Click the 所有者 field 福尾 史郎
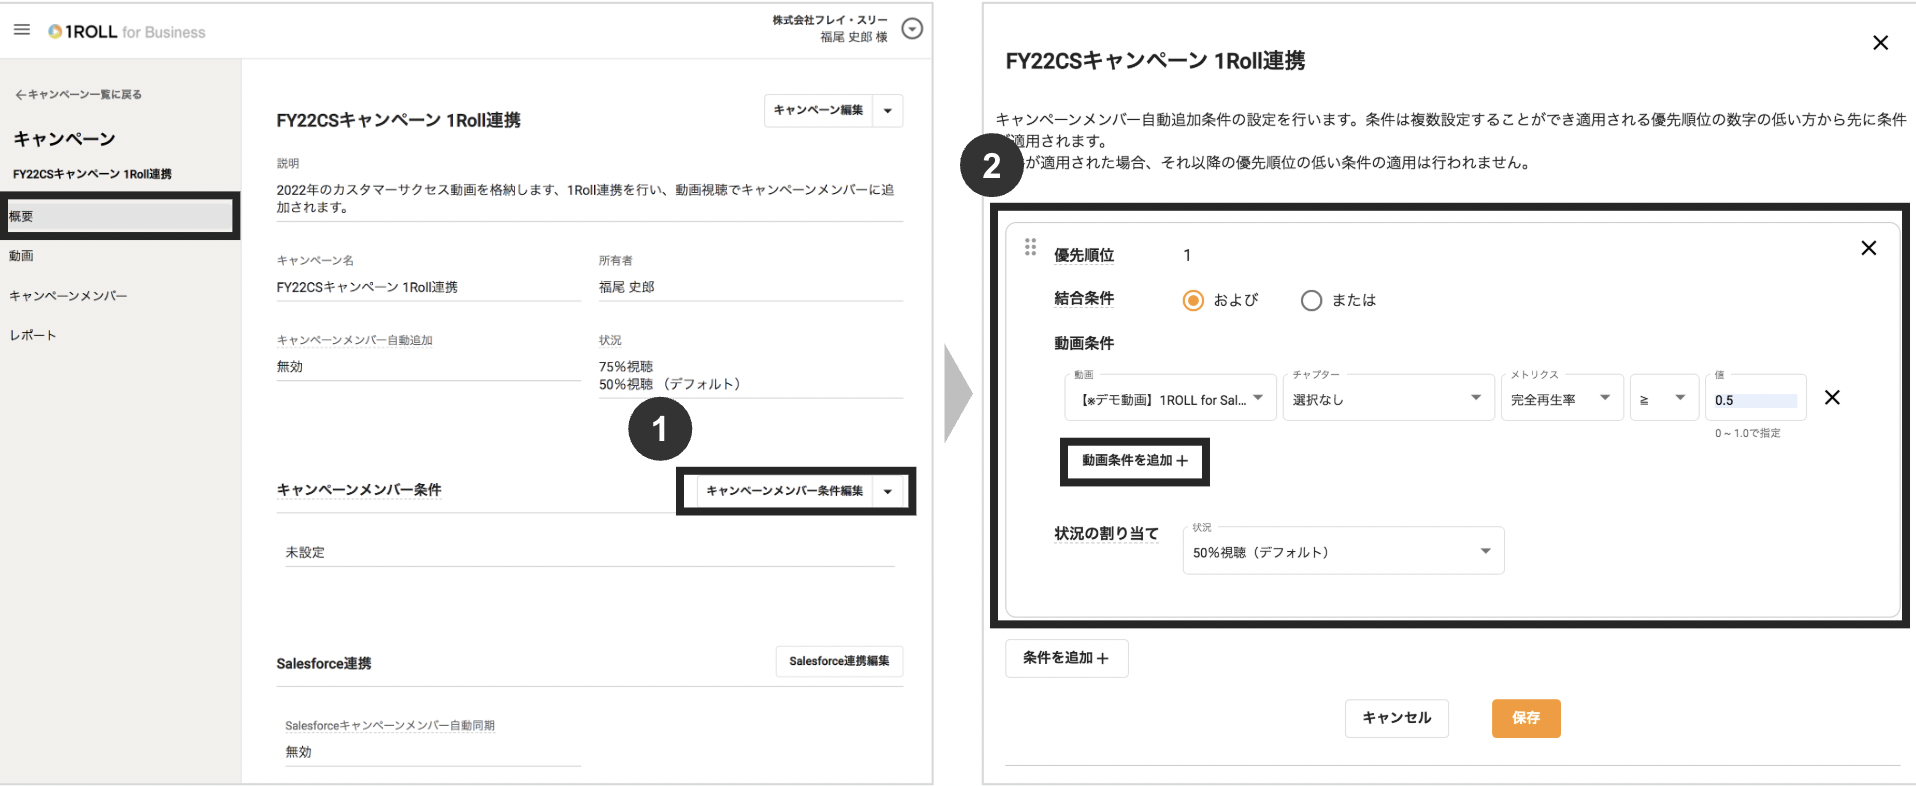 click(627, 287)
